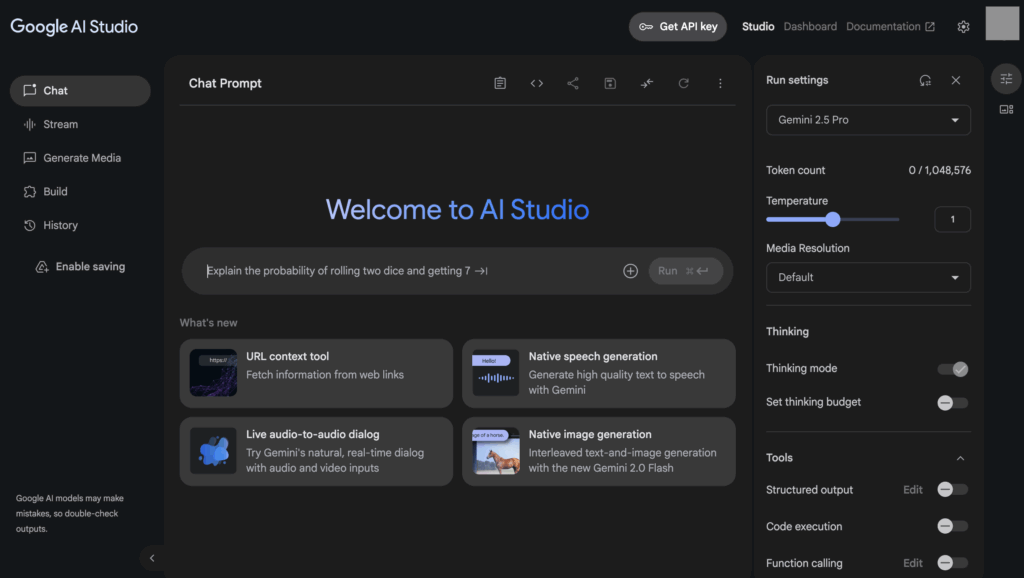Click the Native image generation horse thumbnail
The height and width of the screenshot is (578, 1024).
point(496,451)
